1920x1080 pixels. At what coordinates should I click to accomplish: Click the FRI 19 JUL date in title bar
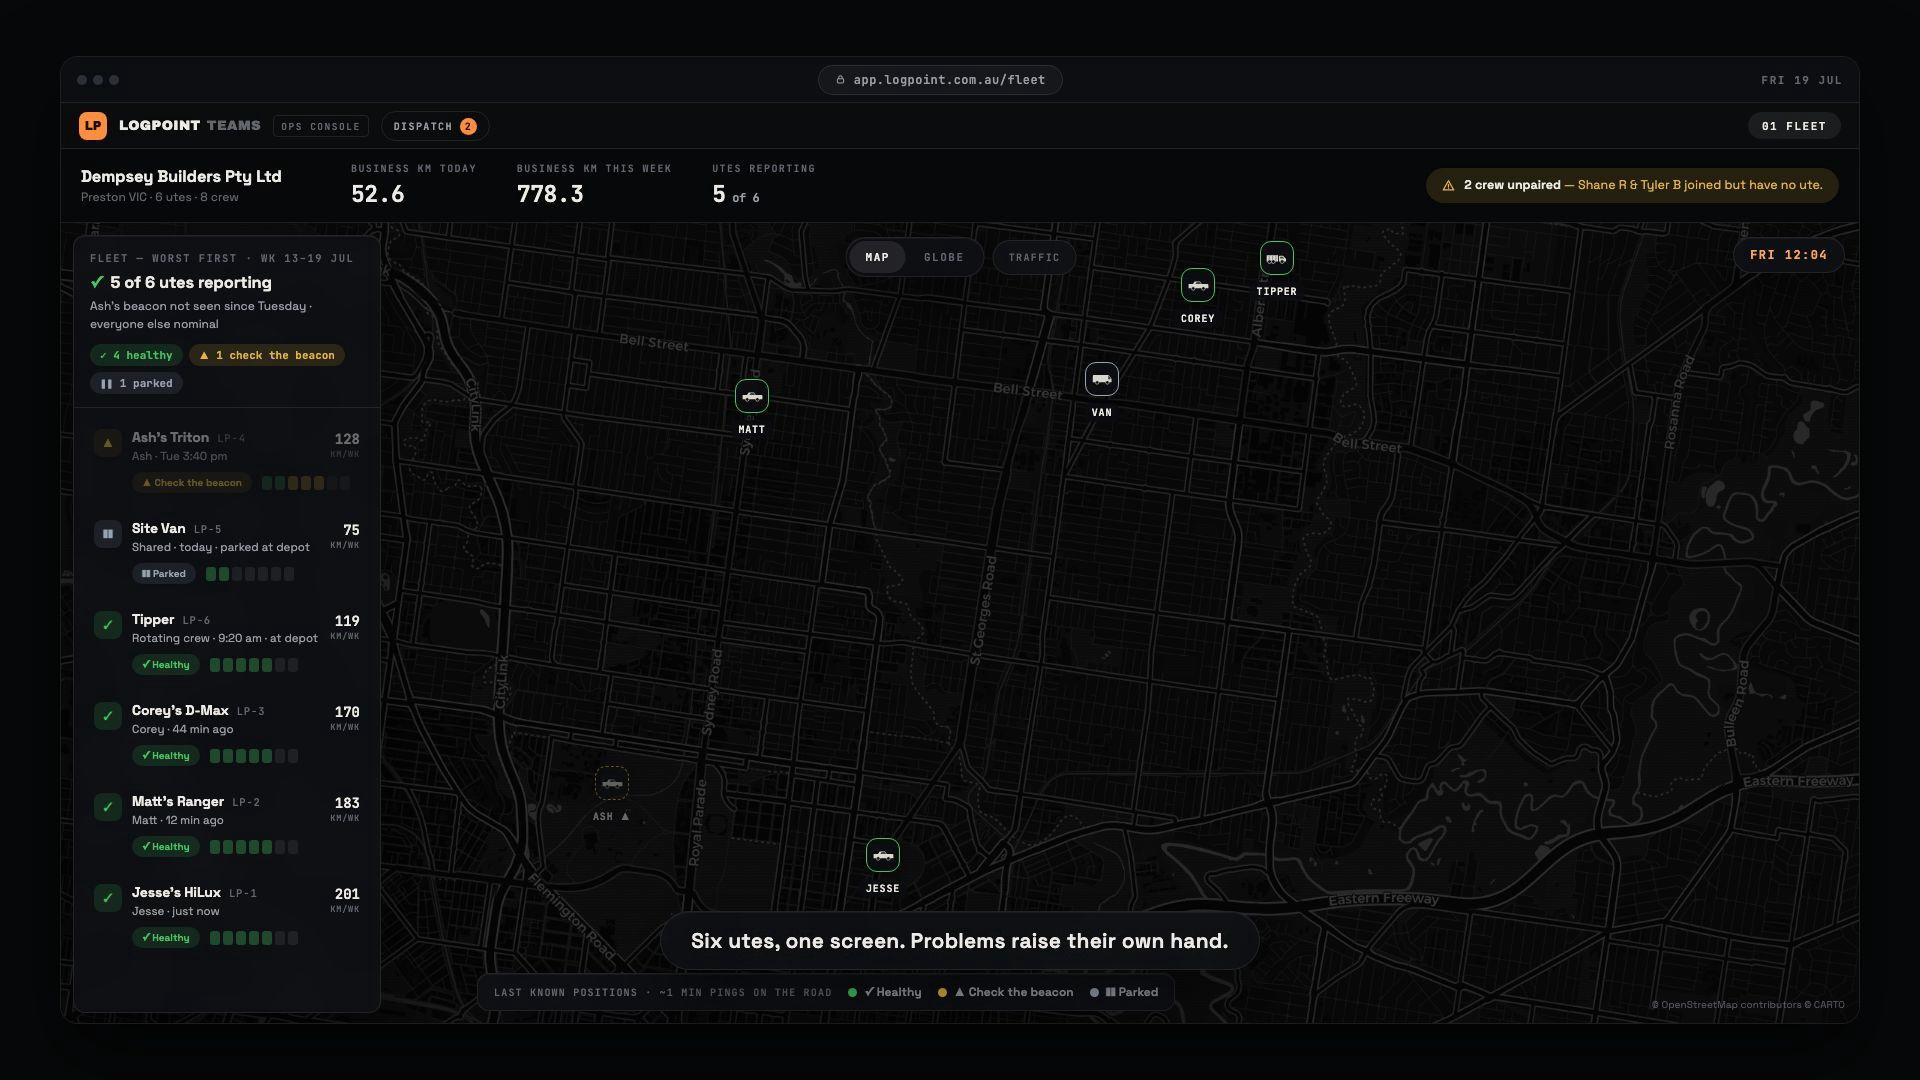point(1802,80)
